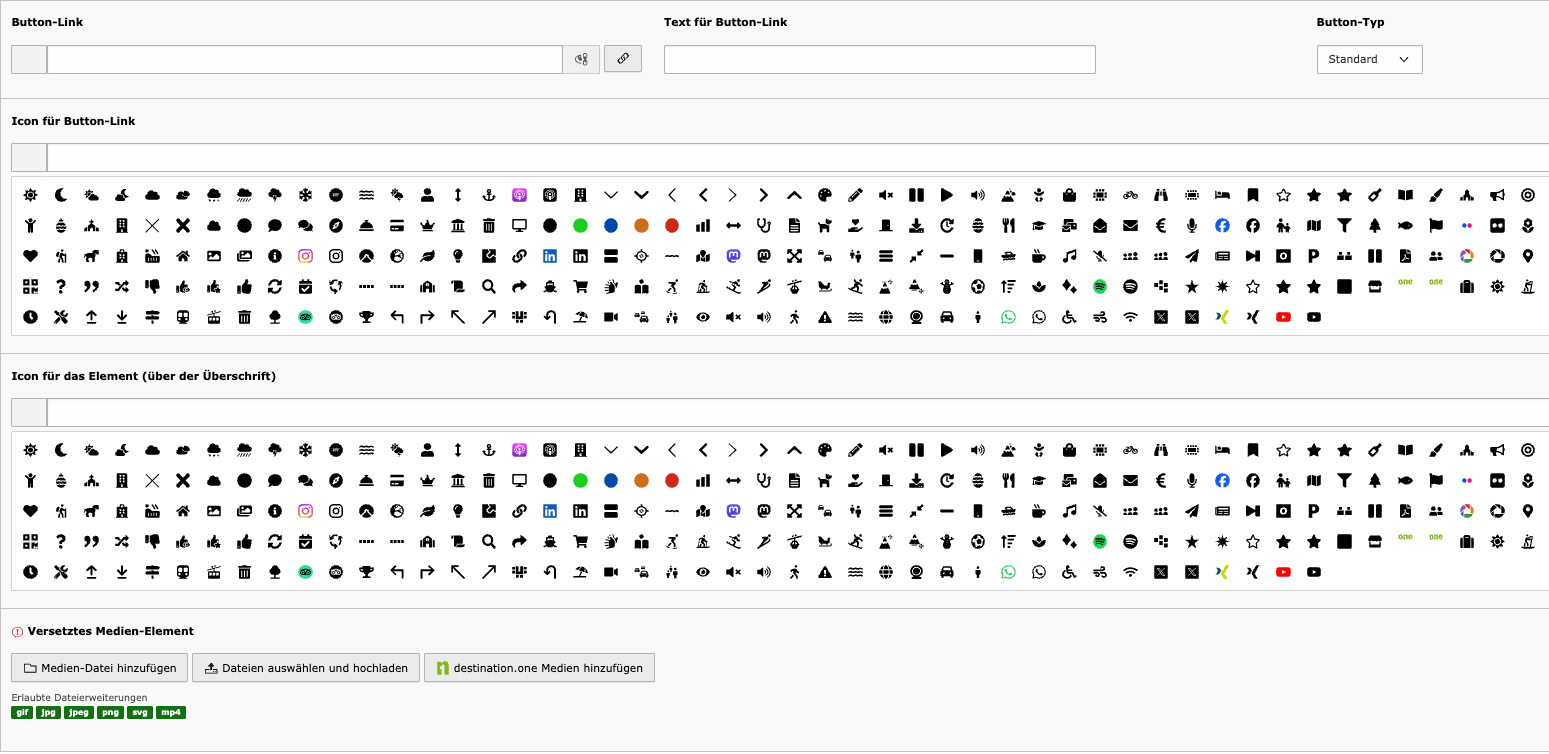The width and height of the screenshot is (1549, 754).
Task: Pick the green Spotify icon in the element icon grid
Action: coord(1100,541)
